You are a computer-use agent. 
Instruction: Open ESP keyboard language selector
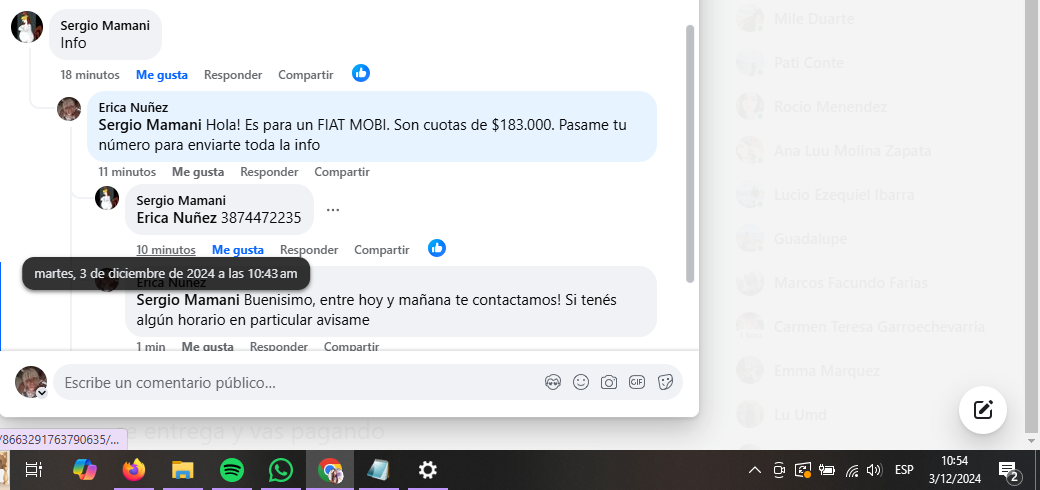pos(904,470)
